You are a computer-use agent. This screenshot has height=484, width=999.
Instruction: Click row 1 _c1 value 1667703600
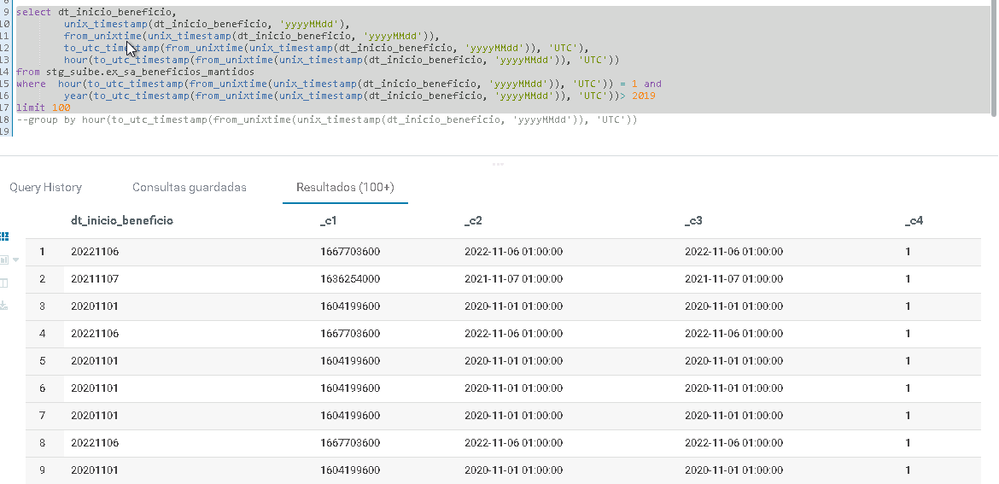[350, 252]
